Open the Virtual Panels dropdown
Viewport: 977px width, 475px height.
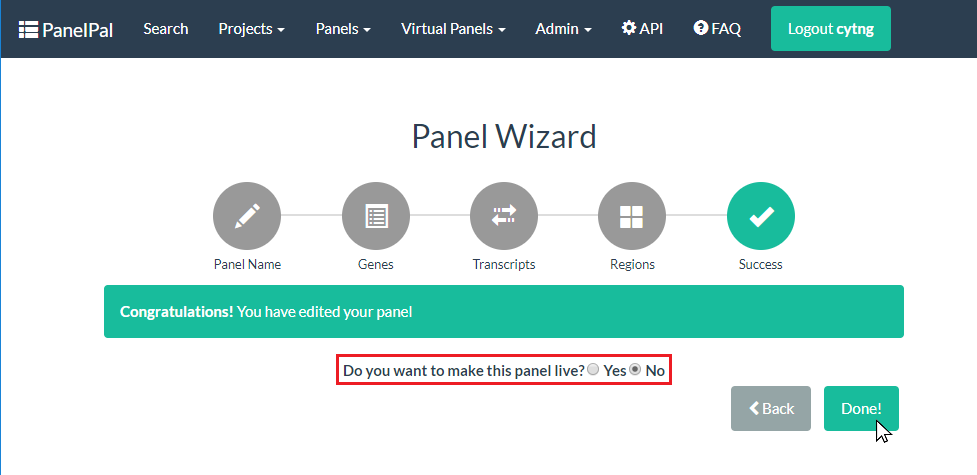tap(454, 29)
